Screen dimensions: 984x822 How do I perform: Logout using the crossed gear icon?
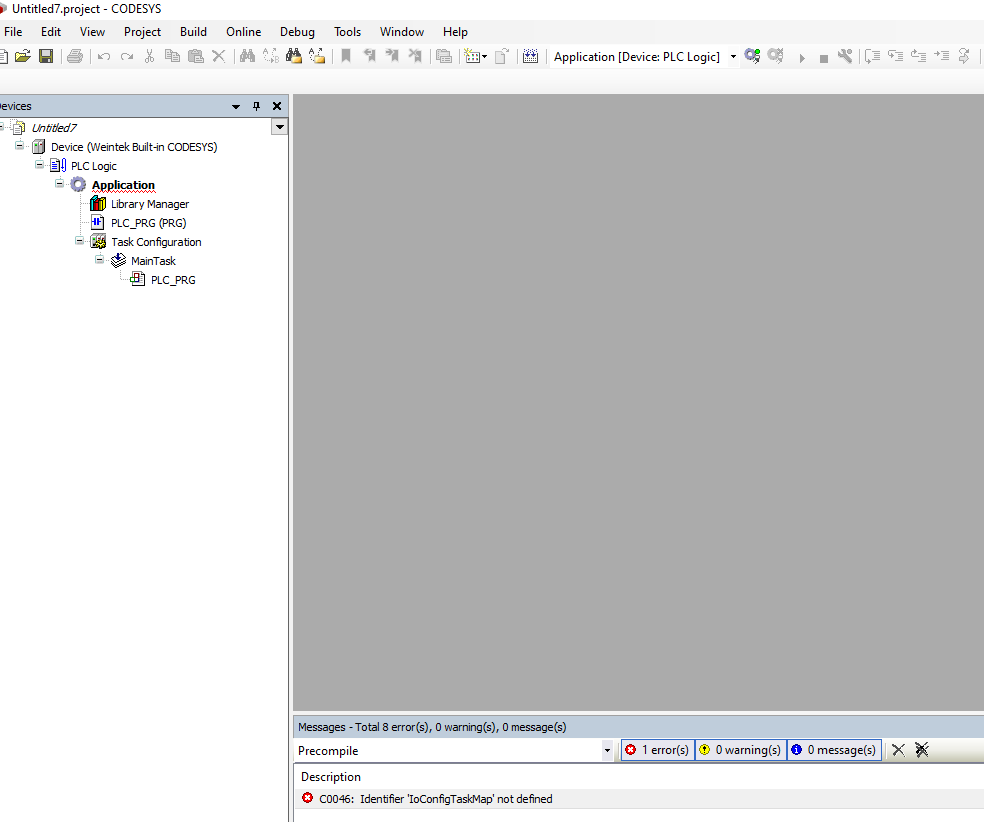[776, 56]
